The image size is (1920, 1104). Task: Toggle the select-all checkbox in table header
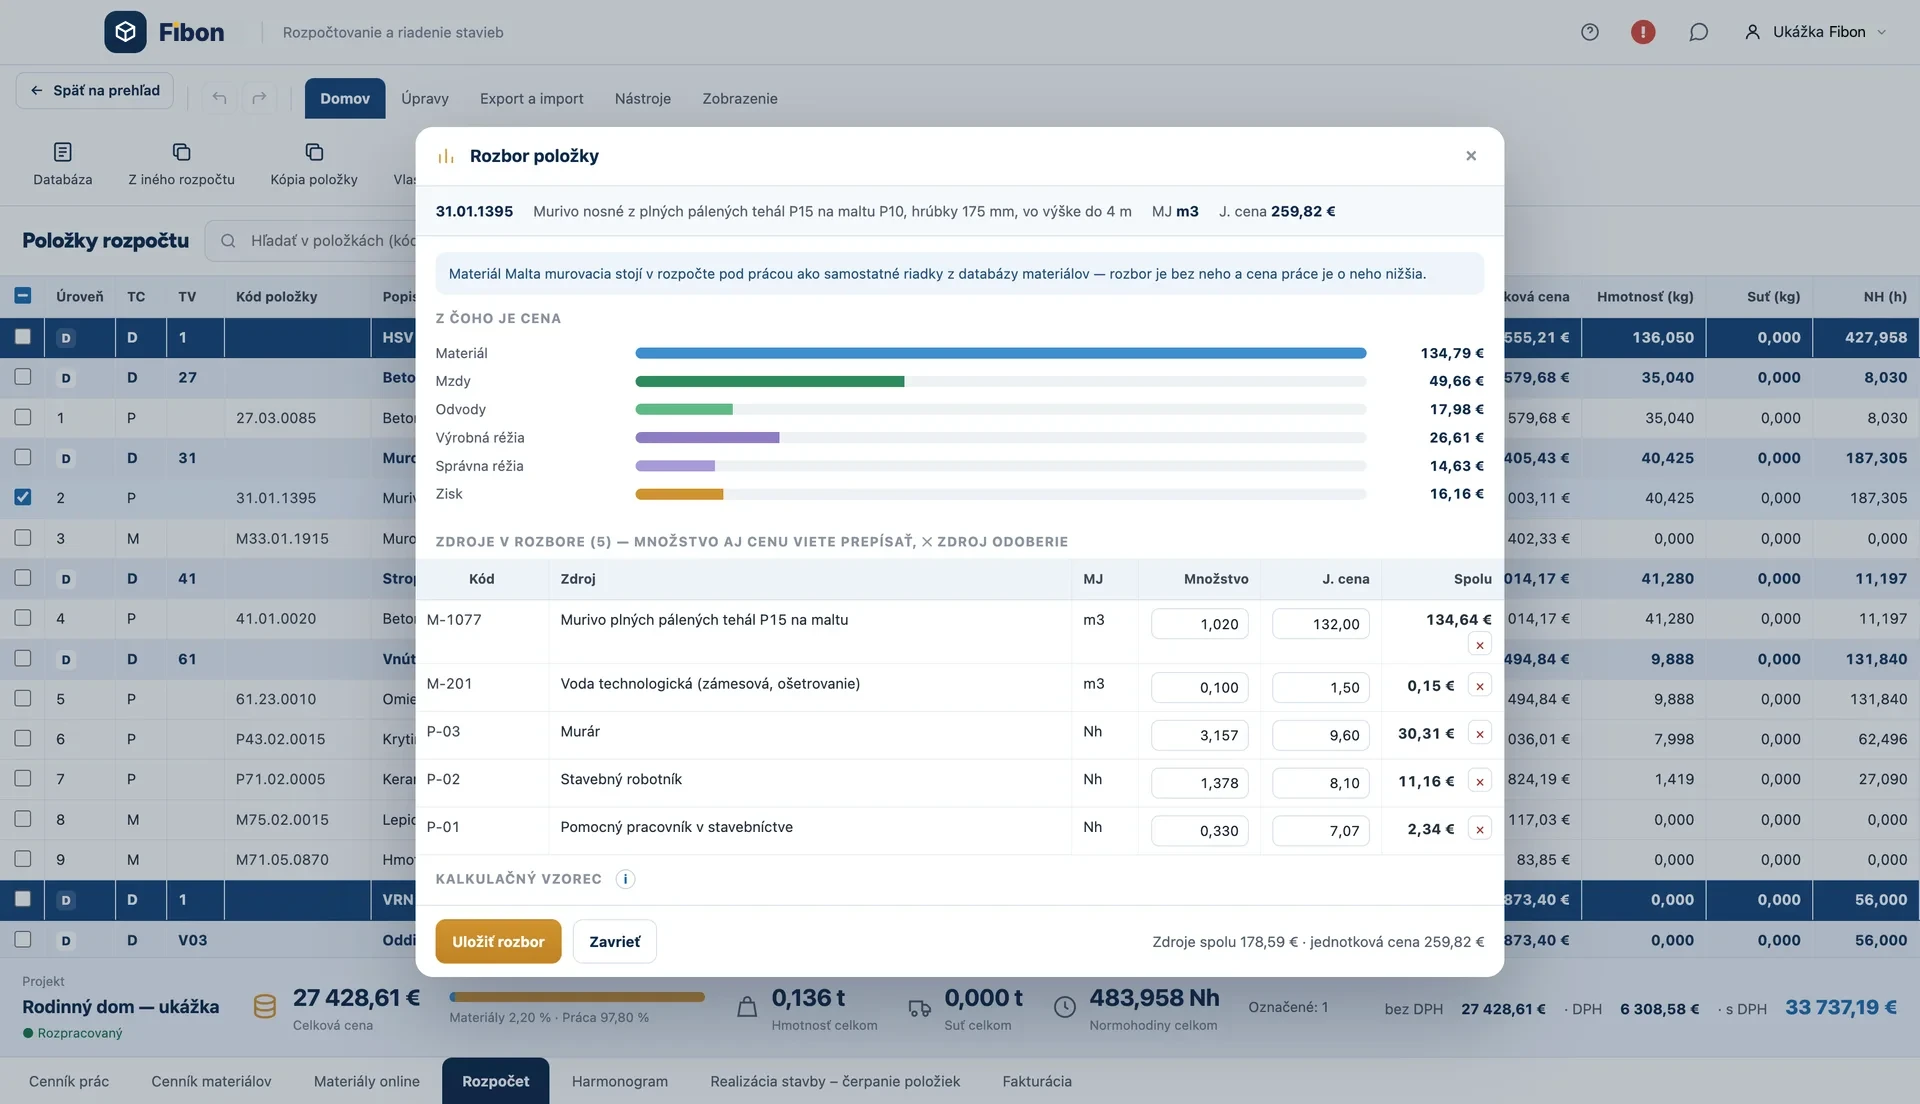click(23, 295)
